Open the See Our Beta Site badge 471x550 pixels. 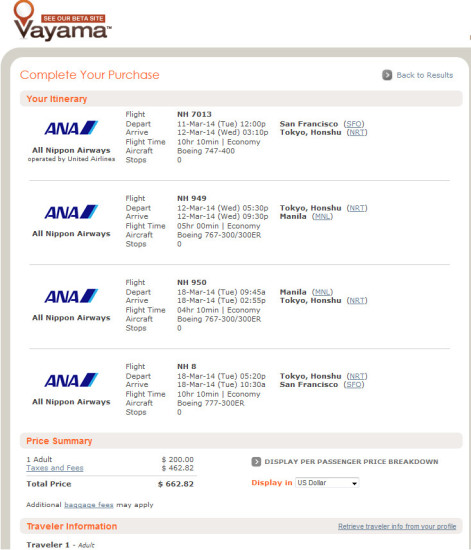pyautogui.click(x=73, y=18)
